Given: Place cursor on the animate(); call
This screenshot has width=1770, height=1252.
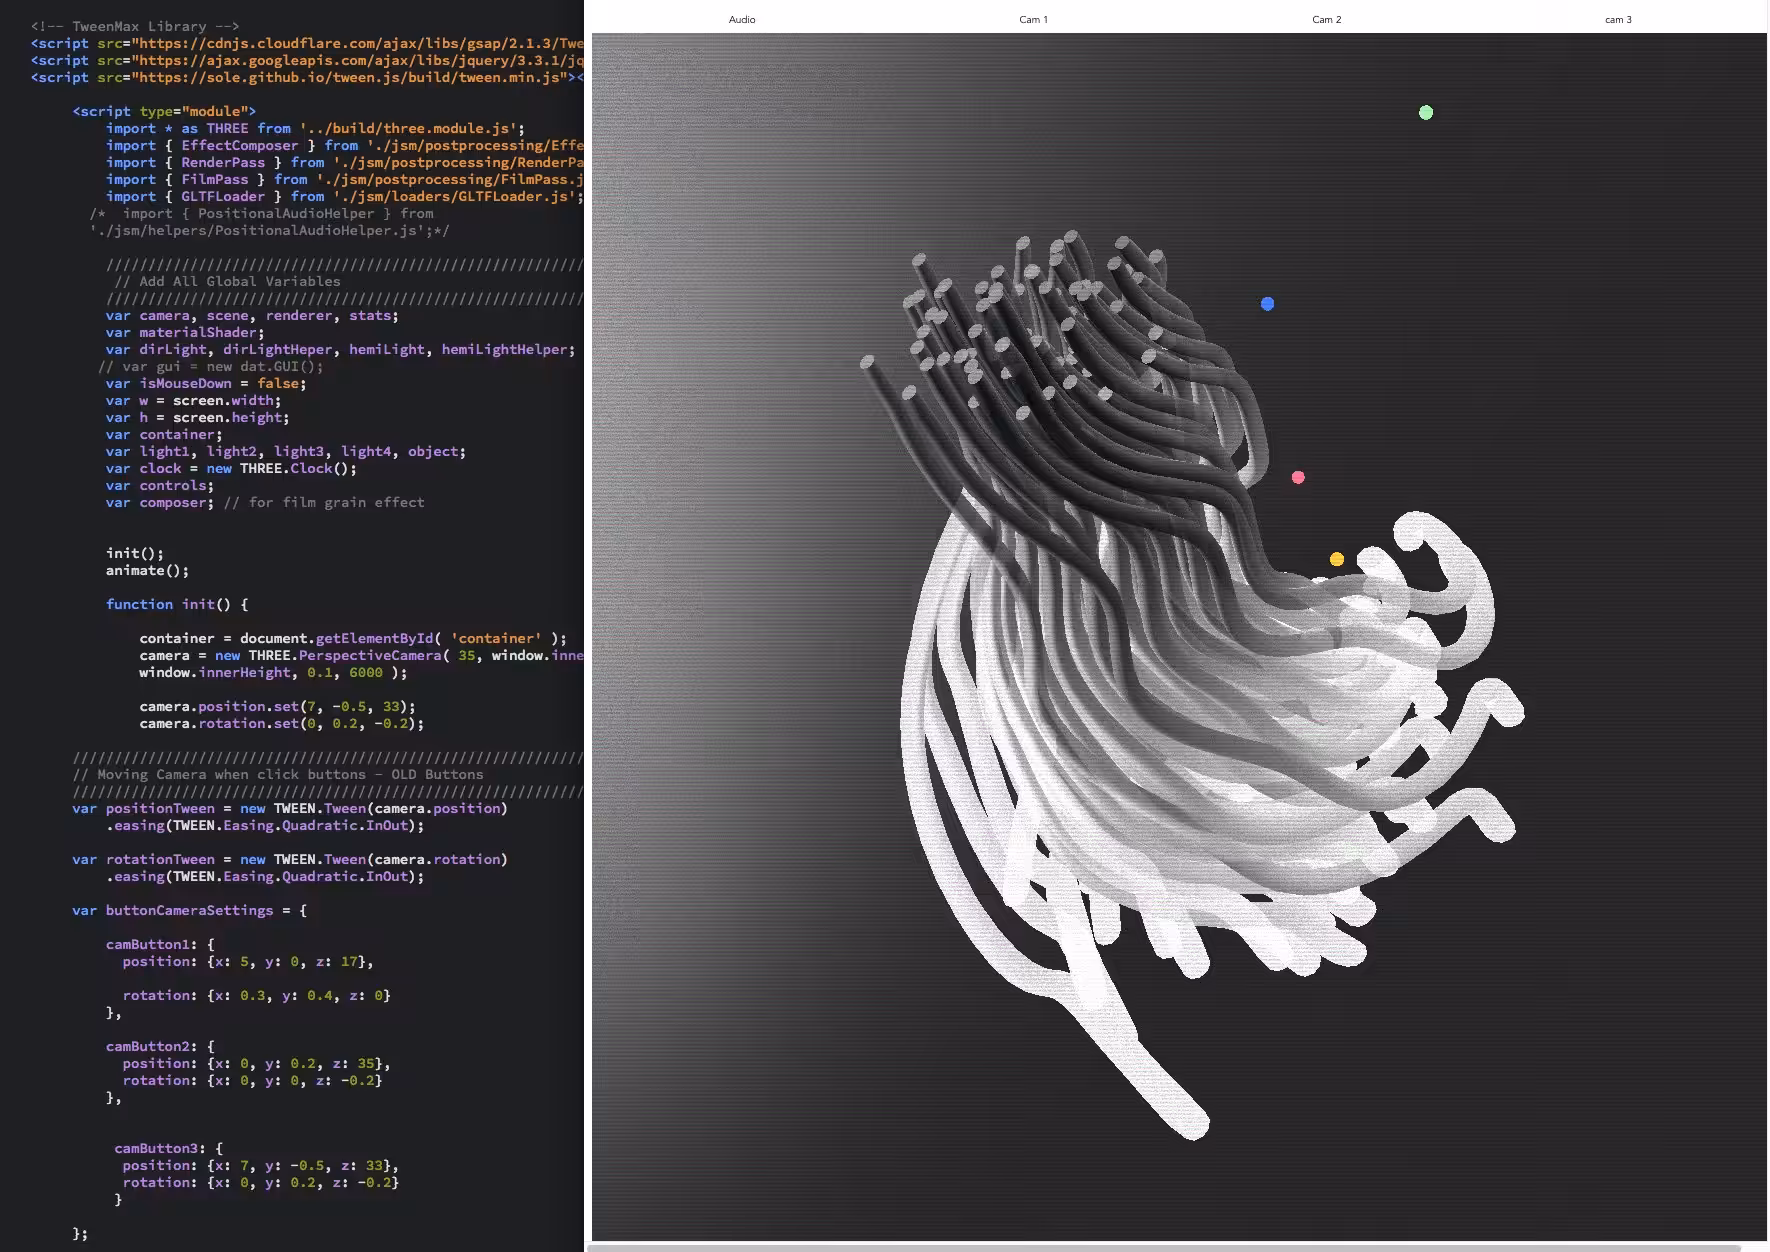Looking at the screenshot, I should pos(147,570).
